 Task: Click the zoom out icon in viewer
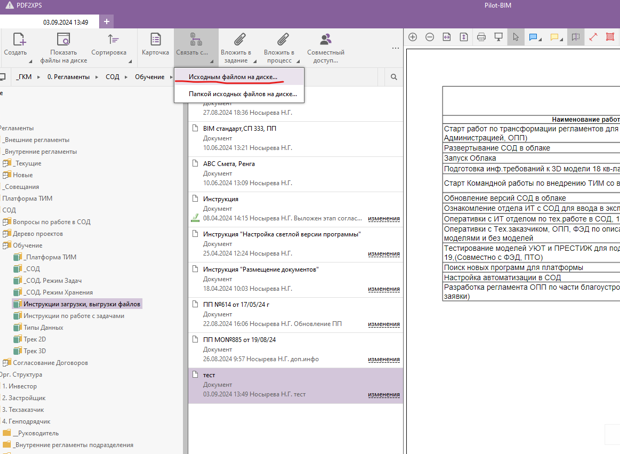(x=430, y=38)
